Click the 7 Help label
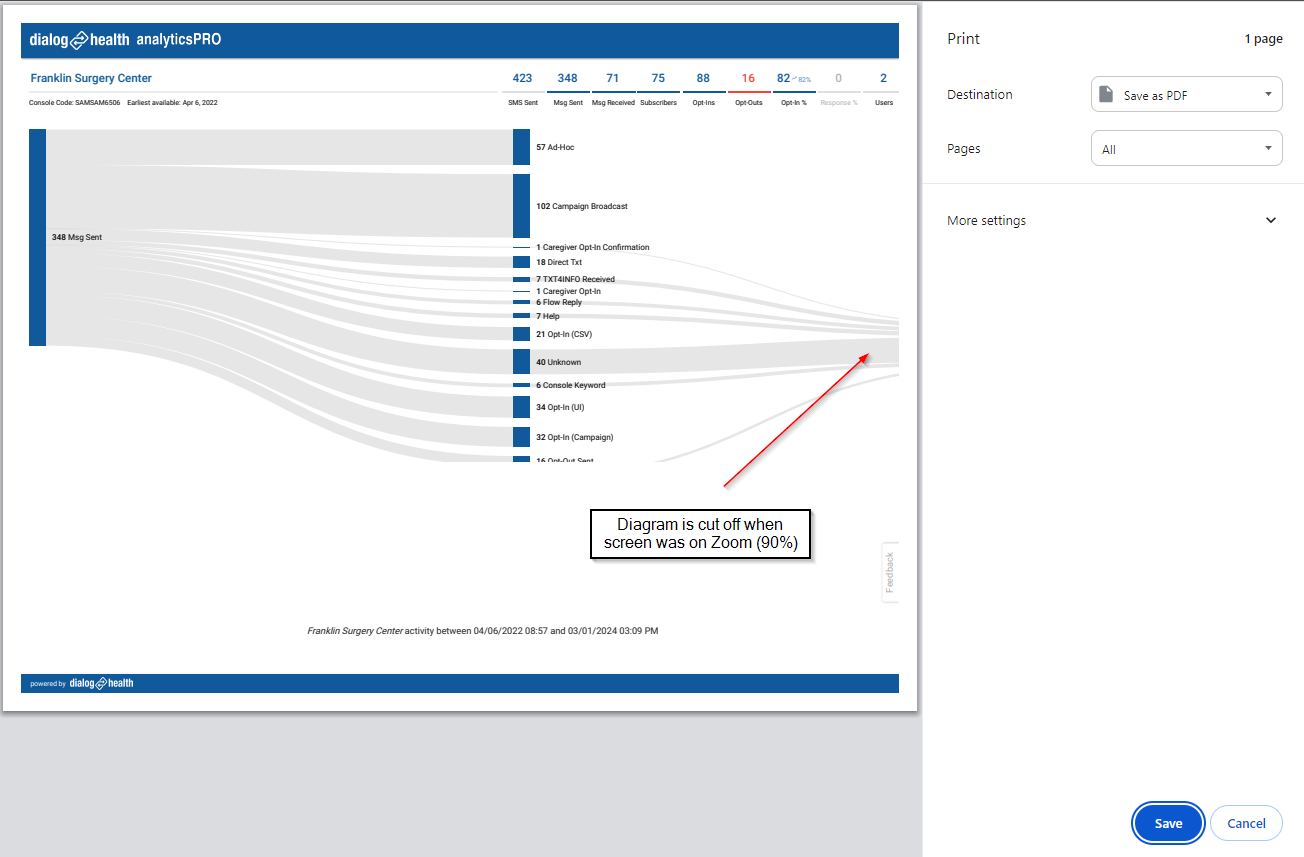 coord(548,316)
